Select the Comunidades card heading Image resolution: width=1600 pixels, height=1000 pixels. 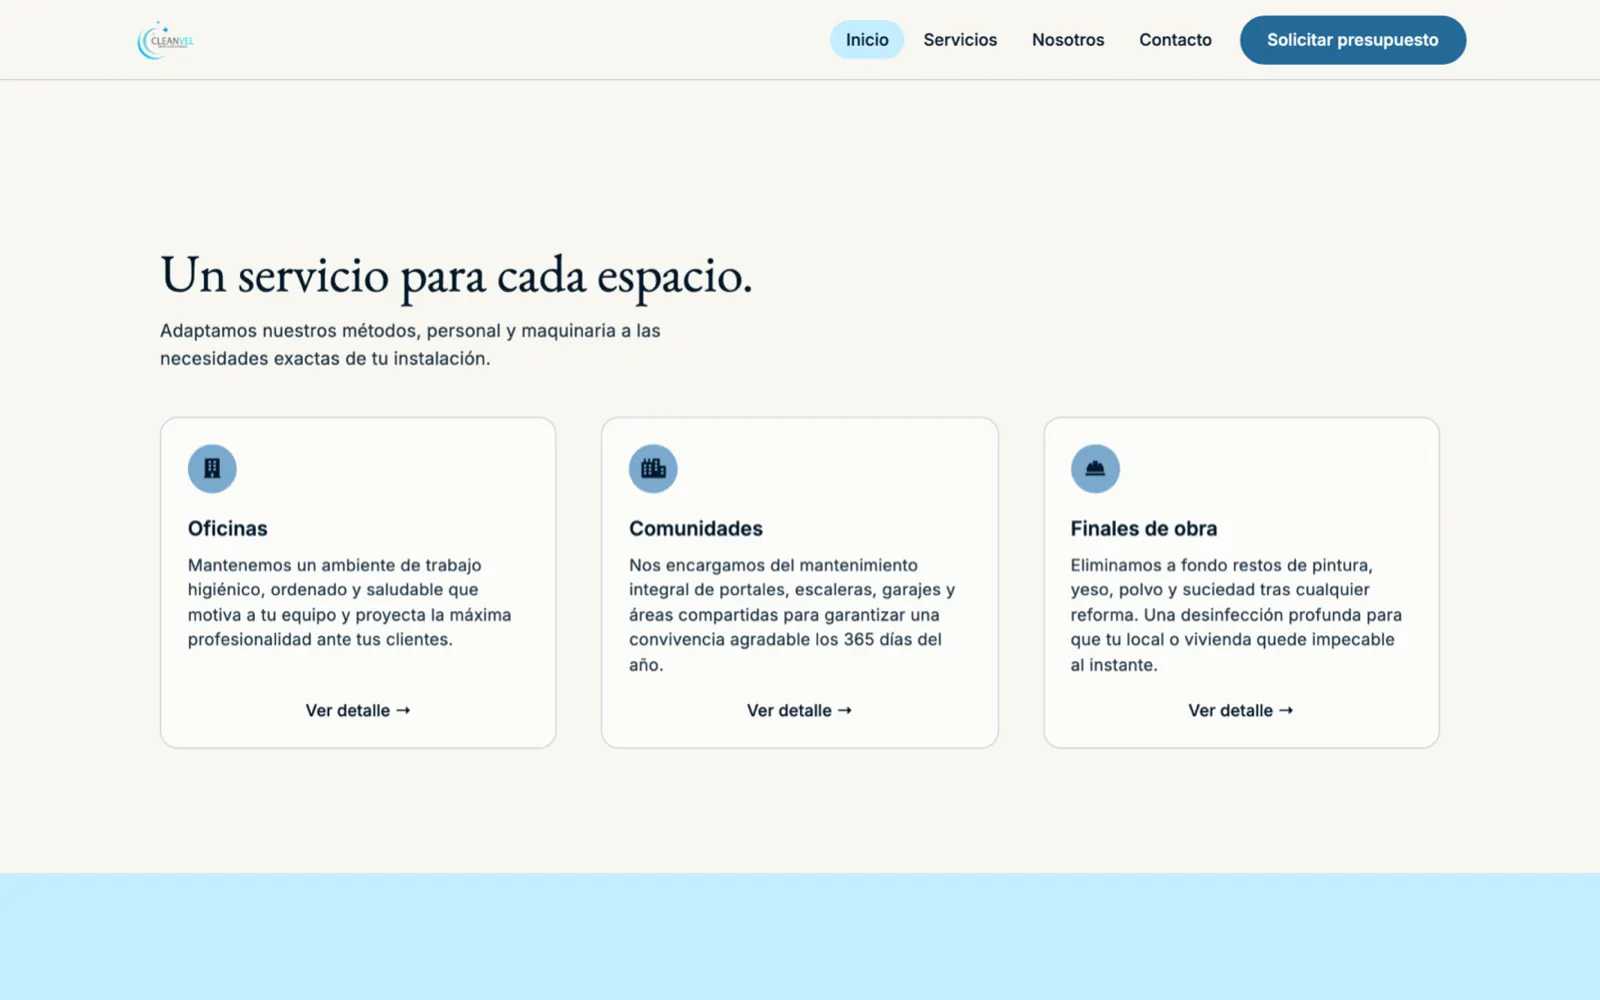(696, 528)
